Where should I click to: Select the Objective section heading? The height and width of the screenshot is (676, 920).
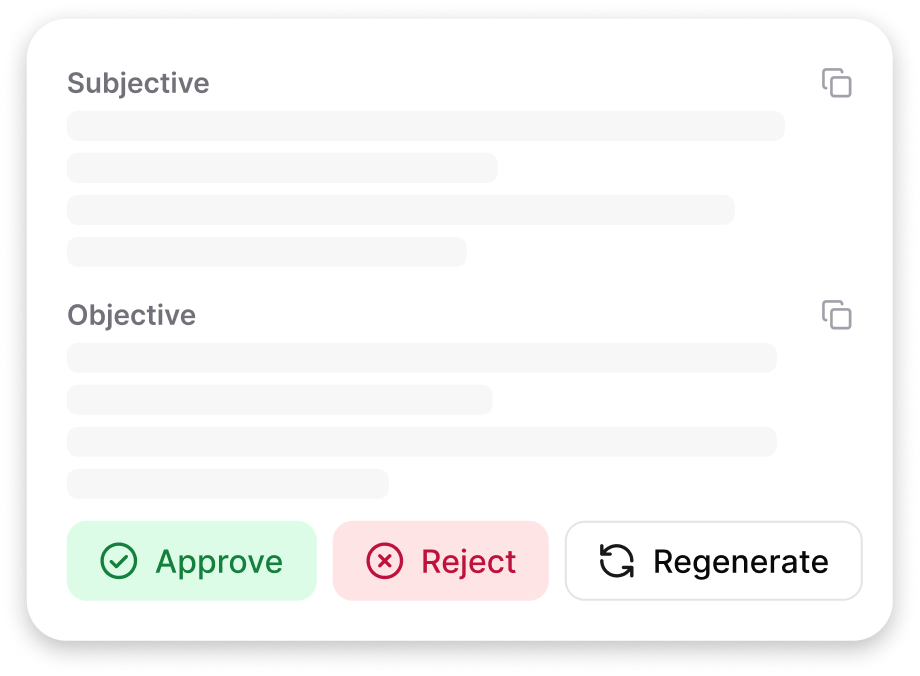[x=131, y=315]
